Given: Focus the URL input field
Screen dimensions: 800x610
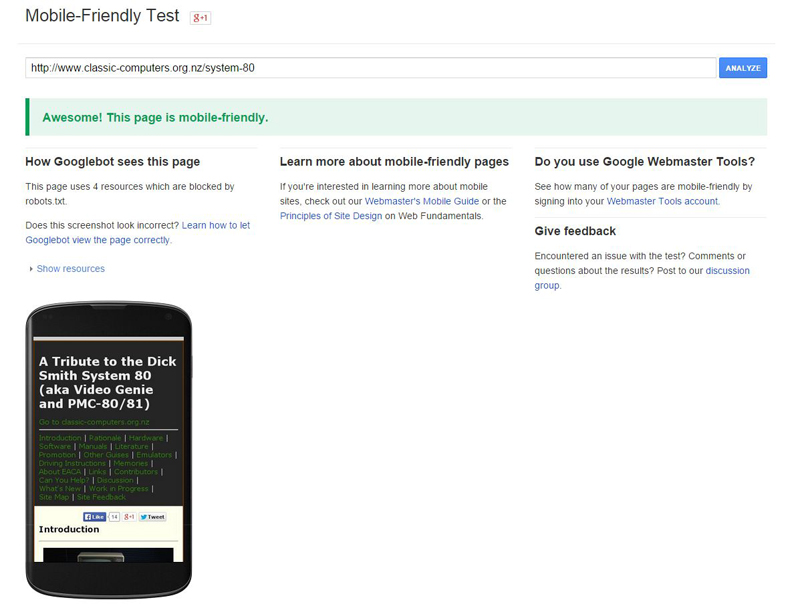Looking at the screenshot, I should click(x=371, y=68).
